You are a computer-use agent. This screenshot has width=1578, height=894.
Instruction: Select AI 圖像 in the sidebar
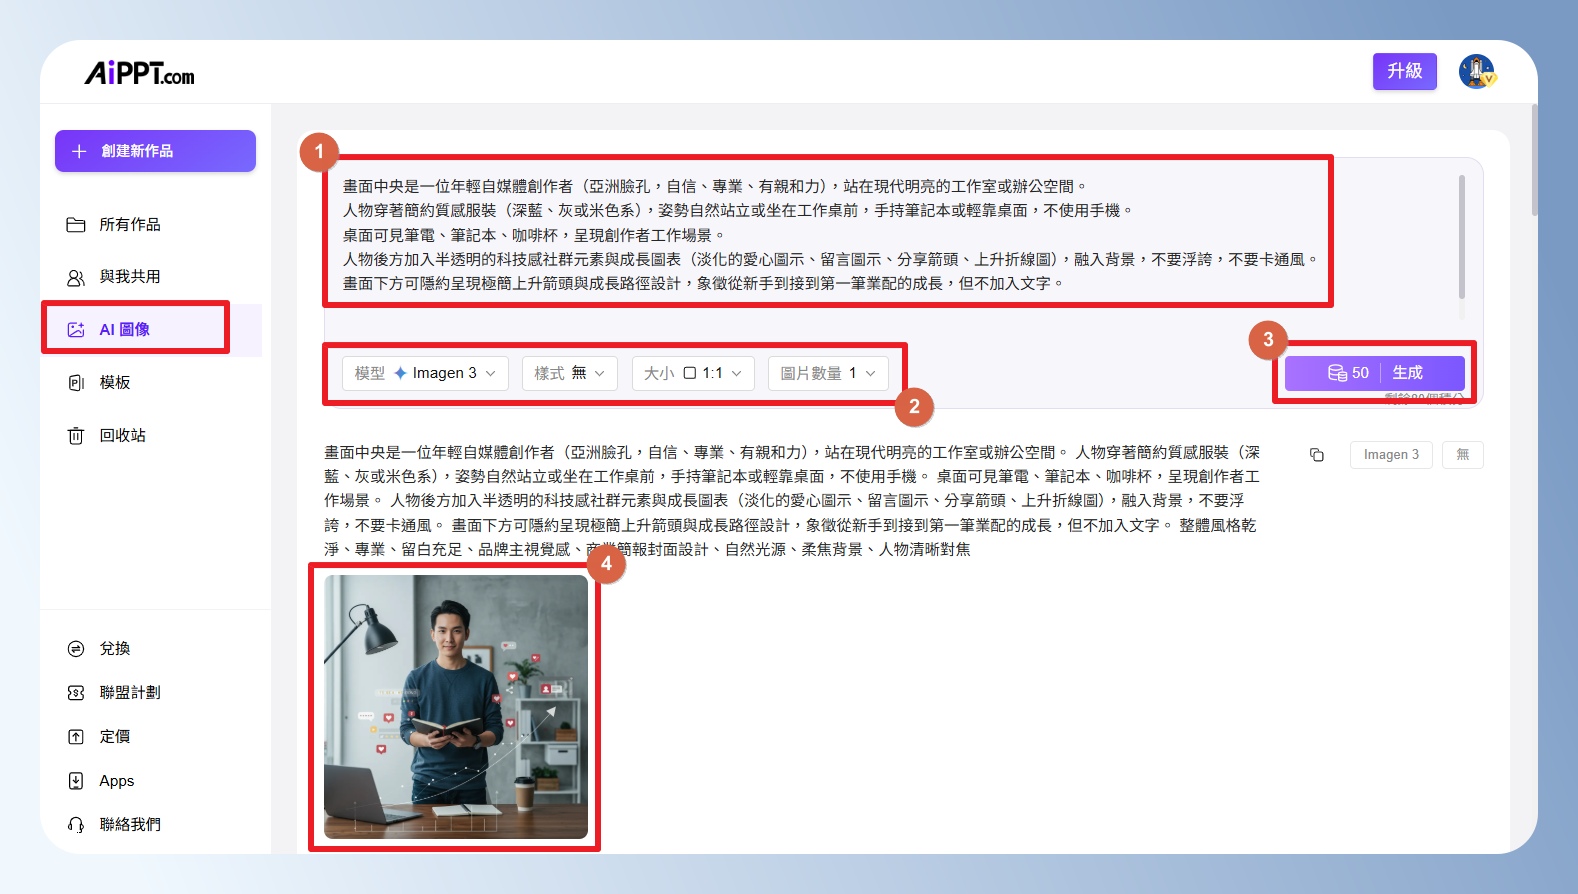click(x=124, y=329)
